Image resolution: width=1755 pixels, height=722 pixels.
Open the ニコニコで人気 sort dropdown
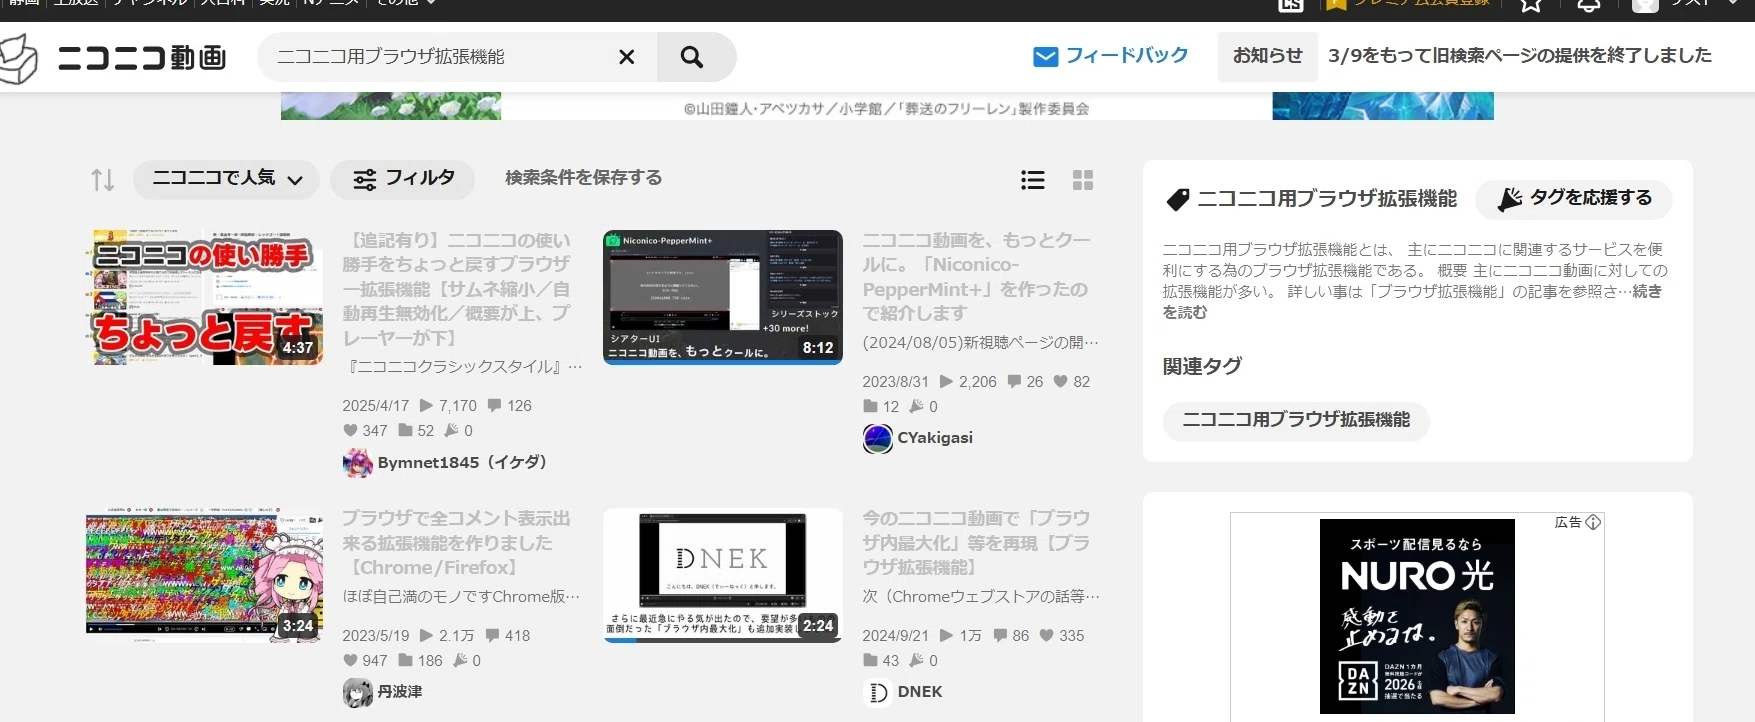(x=226, y=179)
